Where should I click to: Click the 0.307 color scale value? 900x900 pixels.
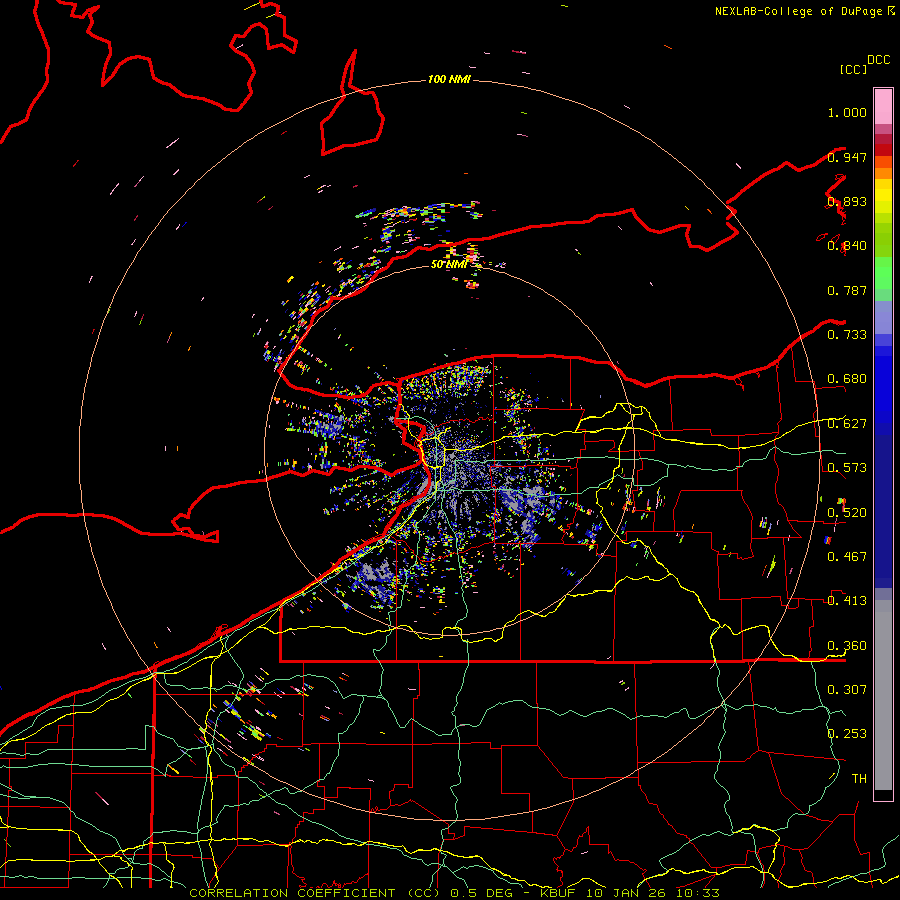[847, 689]
